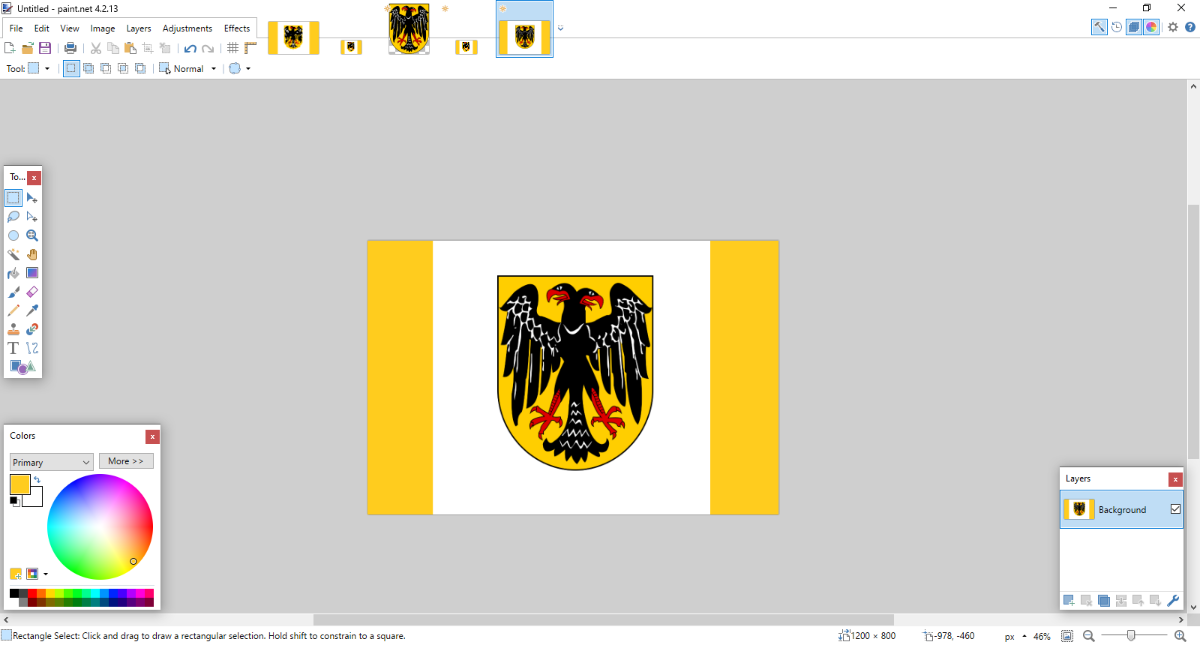Expand the image list arrow

tap(561, 28)
